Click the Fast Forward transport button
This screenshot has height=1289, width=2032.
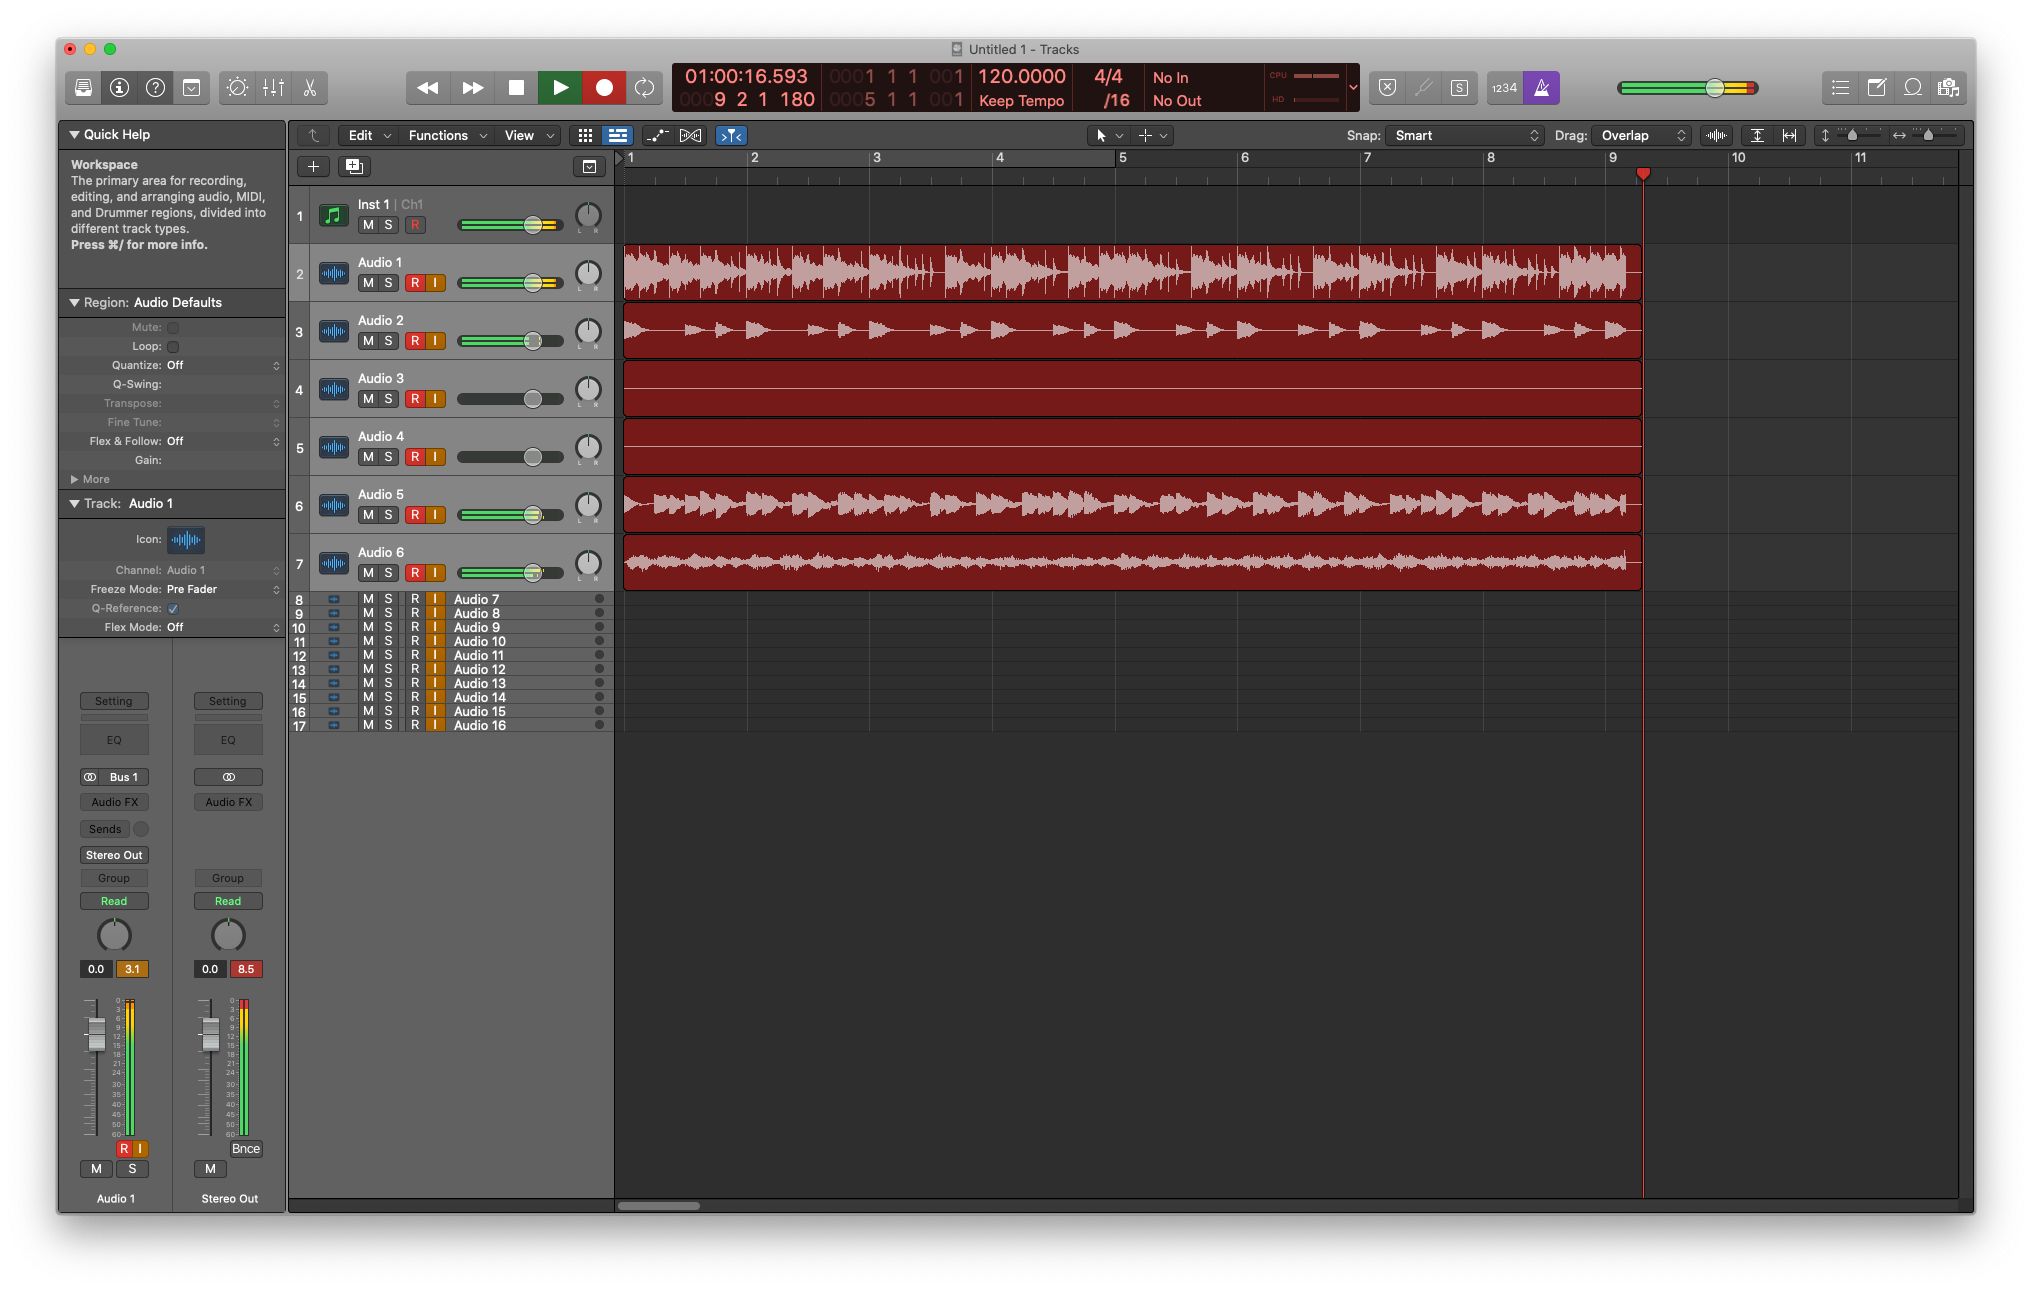(472, 88)
